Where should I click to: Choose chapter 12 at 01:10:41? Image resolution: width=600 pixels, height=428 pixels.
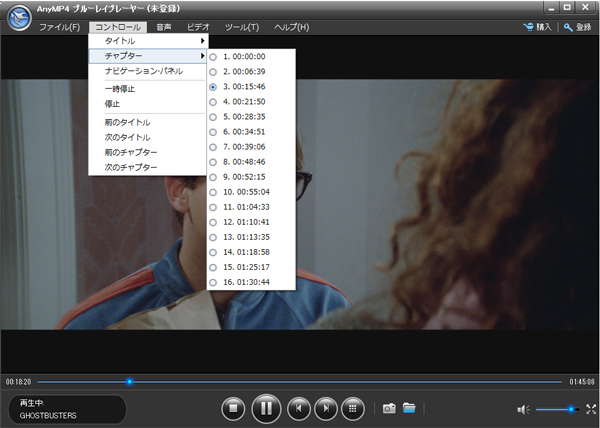tap(251, 222)
